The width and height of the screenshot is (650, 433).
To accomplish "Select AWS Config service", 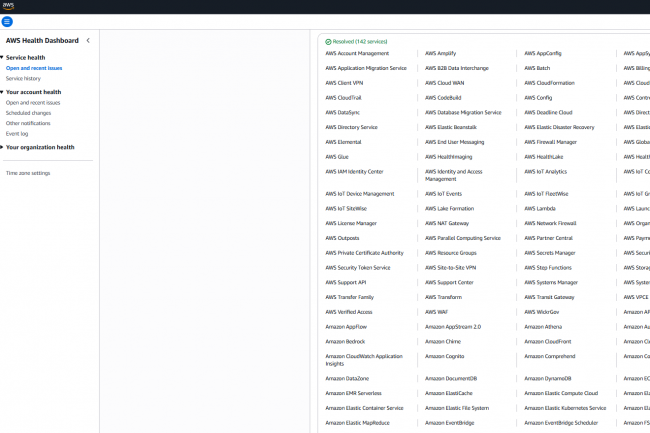I will (x=538, y=98).
